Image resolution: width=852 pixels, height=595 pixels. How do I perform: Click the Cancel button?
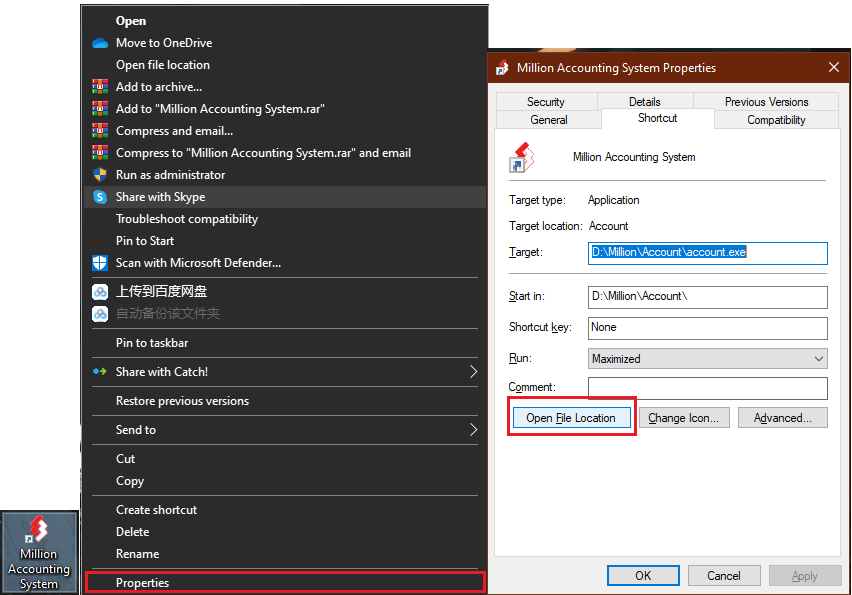click(724, 575)
